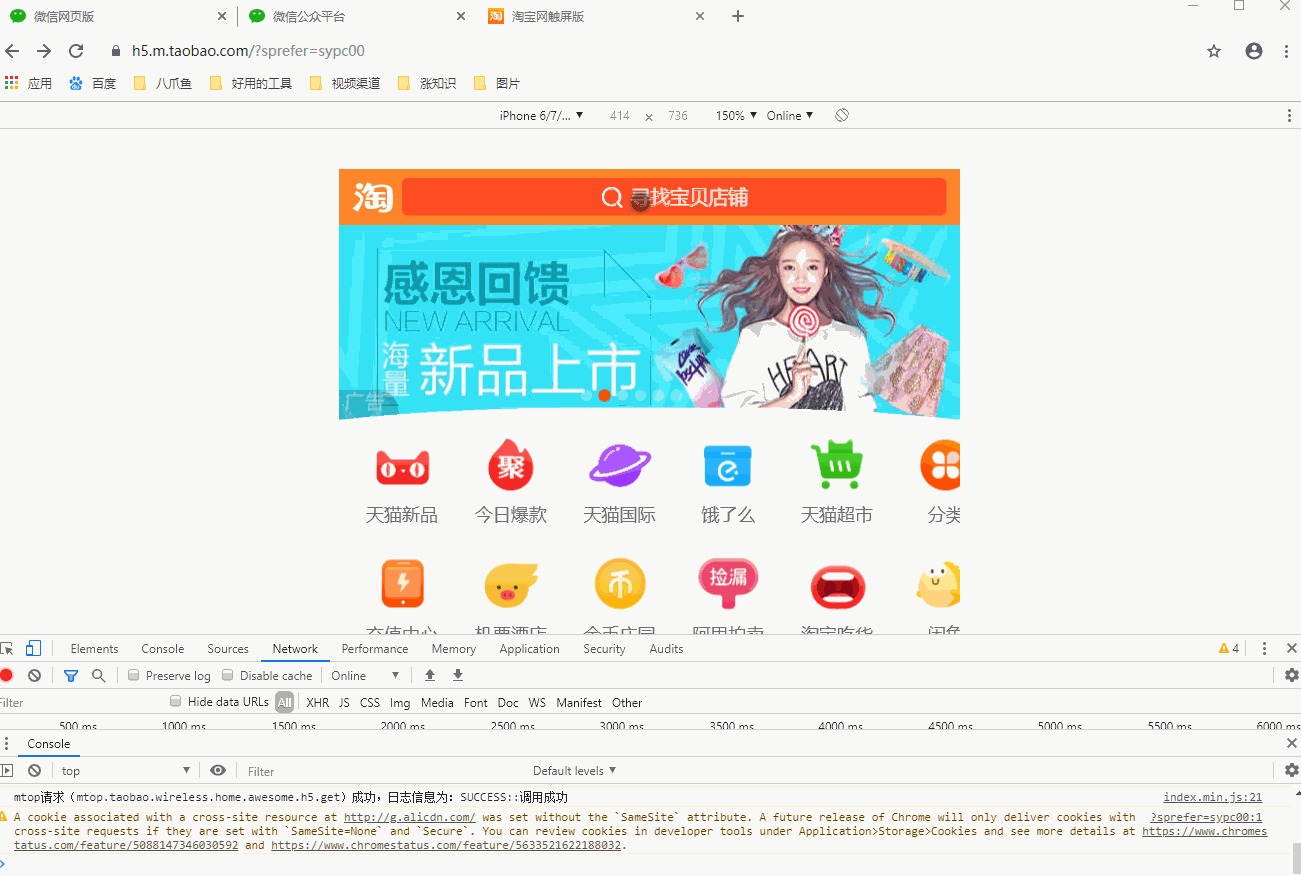
Task: Bookmark this page with star icon
Action: tap(1214, 51)
